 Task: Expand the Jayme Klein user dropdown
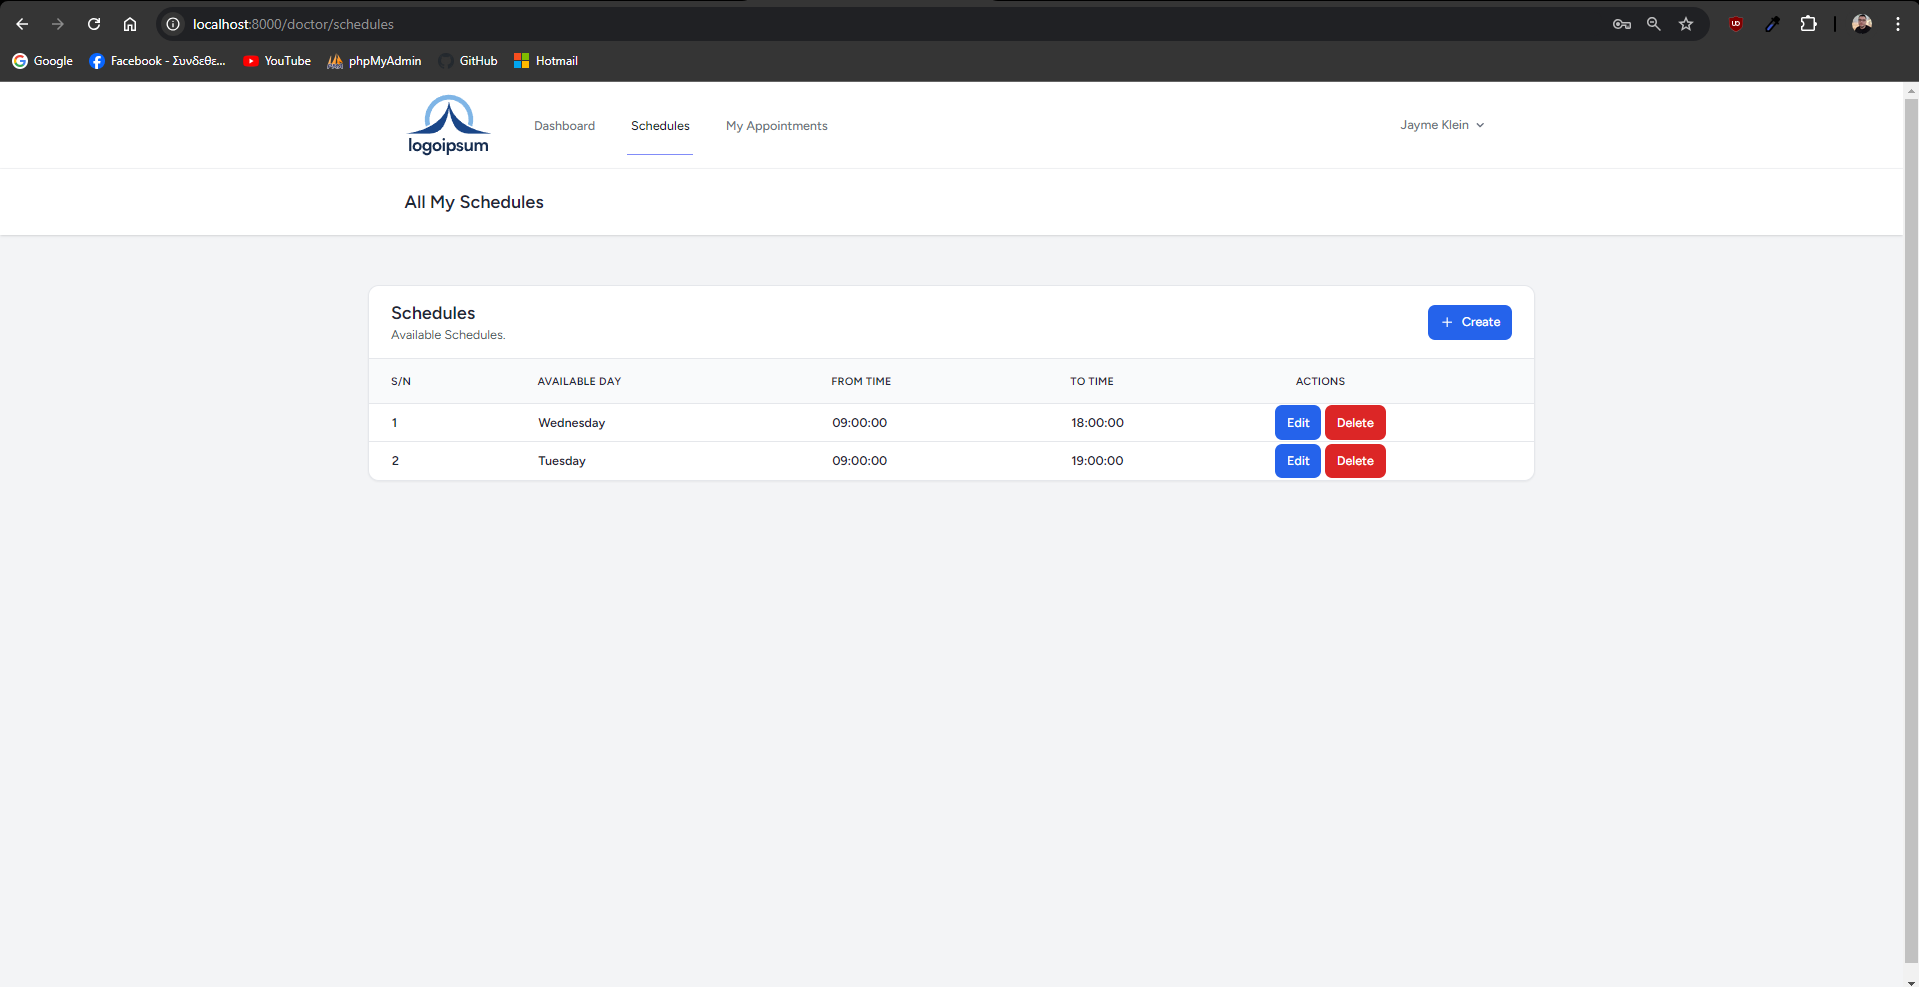click(1442, 125)
